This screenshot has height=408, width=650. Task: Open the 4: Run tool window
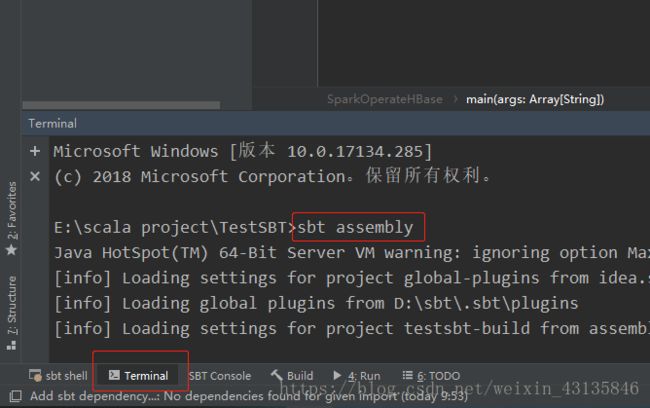pyautogui.click(x=357, y=376)
